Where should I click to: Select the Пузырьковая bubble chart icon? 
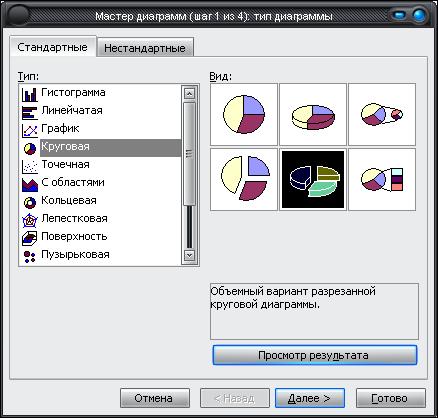pyautogui.click(x=30, y=256)
